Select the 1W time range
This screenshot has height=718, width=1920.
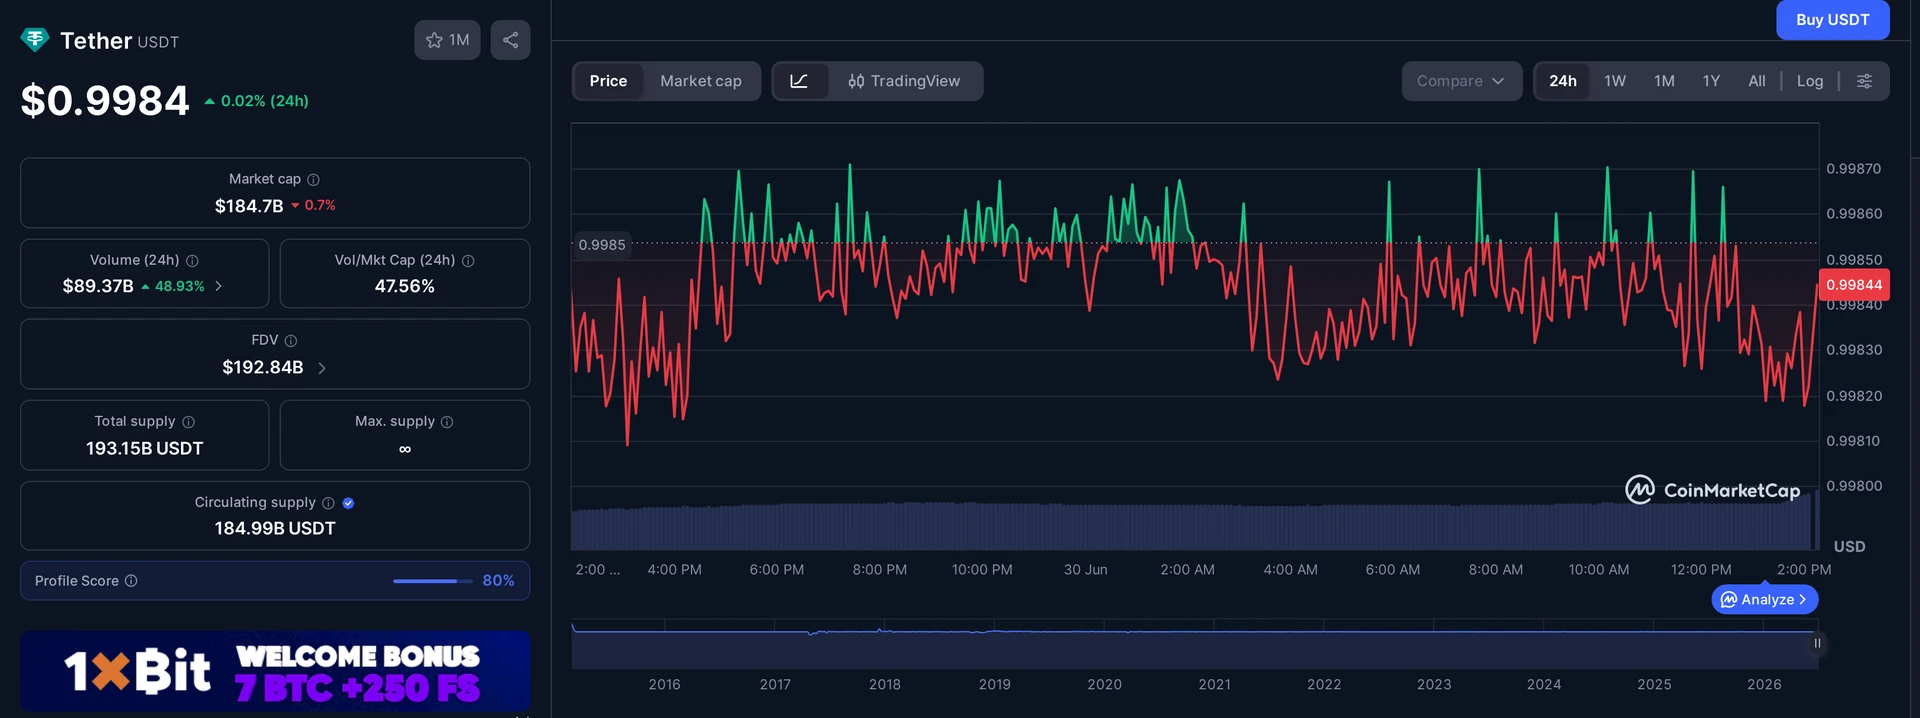pyautogui.click(x=1615, y=81)
